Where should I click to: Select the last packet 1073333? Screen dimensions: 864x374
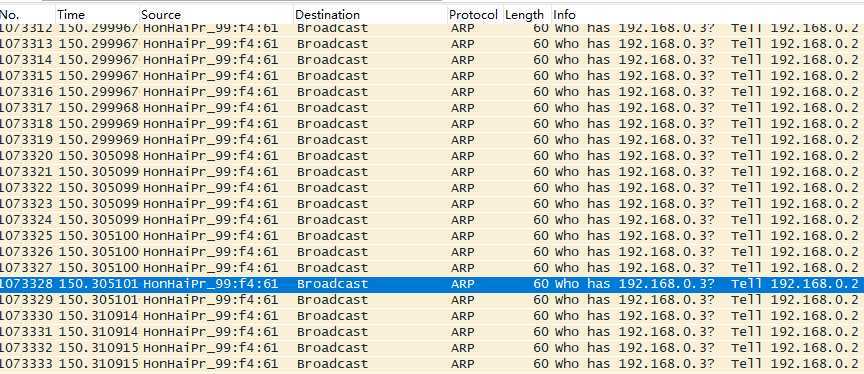click(x=432, y=364)
